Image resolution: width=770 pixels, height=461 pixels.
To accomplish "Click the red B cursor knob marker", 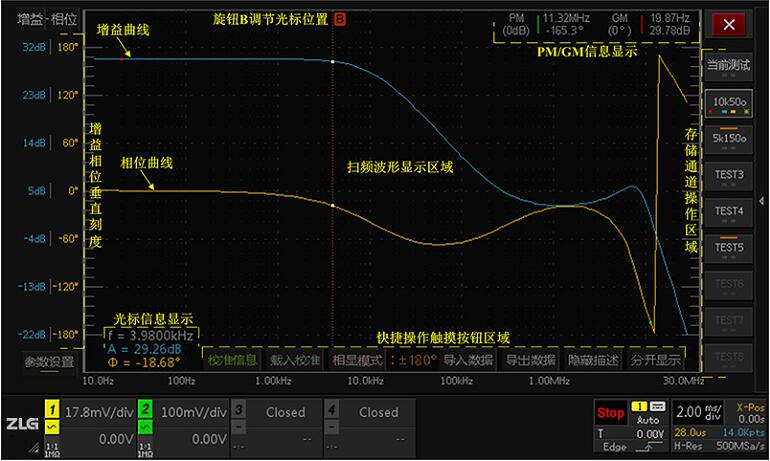I will 339,19.
